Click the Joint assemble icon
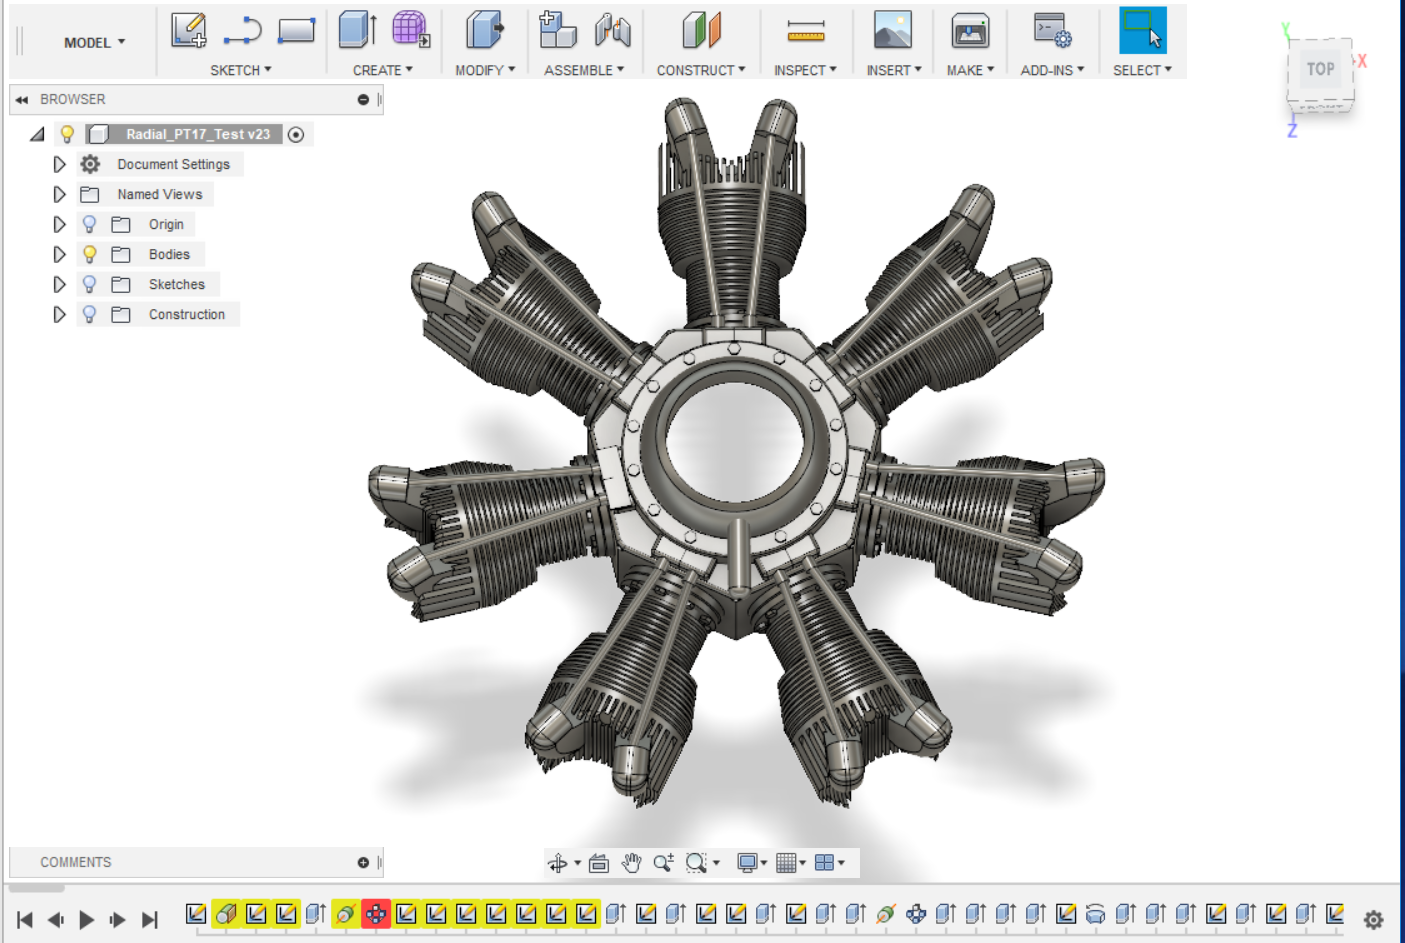1405x943 pixels. (612, 30)
